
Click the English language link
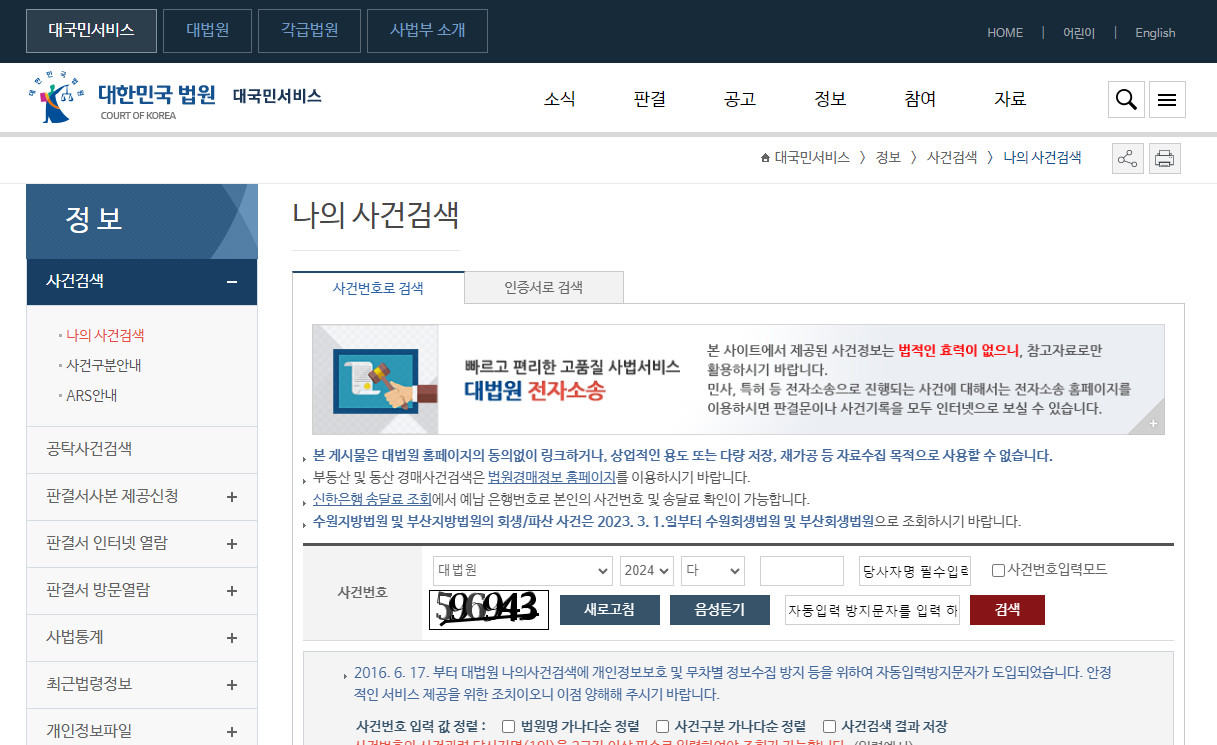point(1155,33)
